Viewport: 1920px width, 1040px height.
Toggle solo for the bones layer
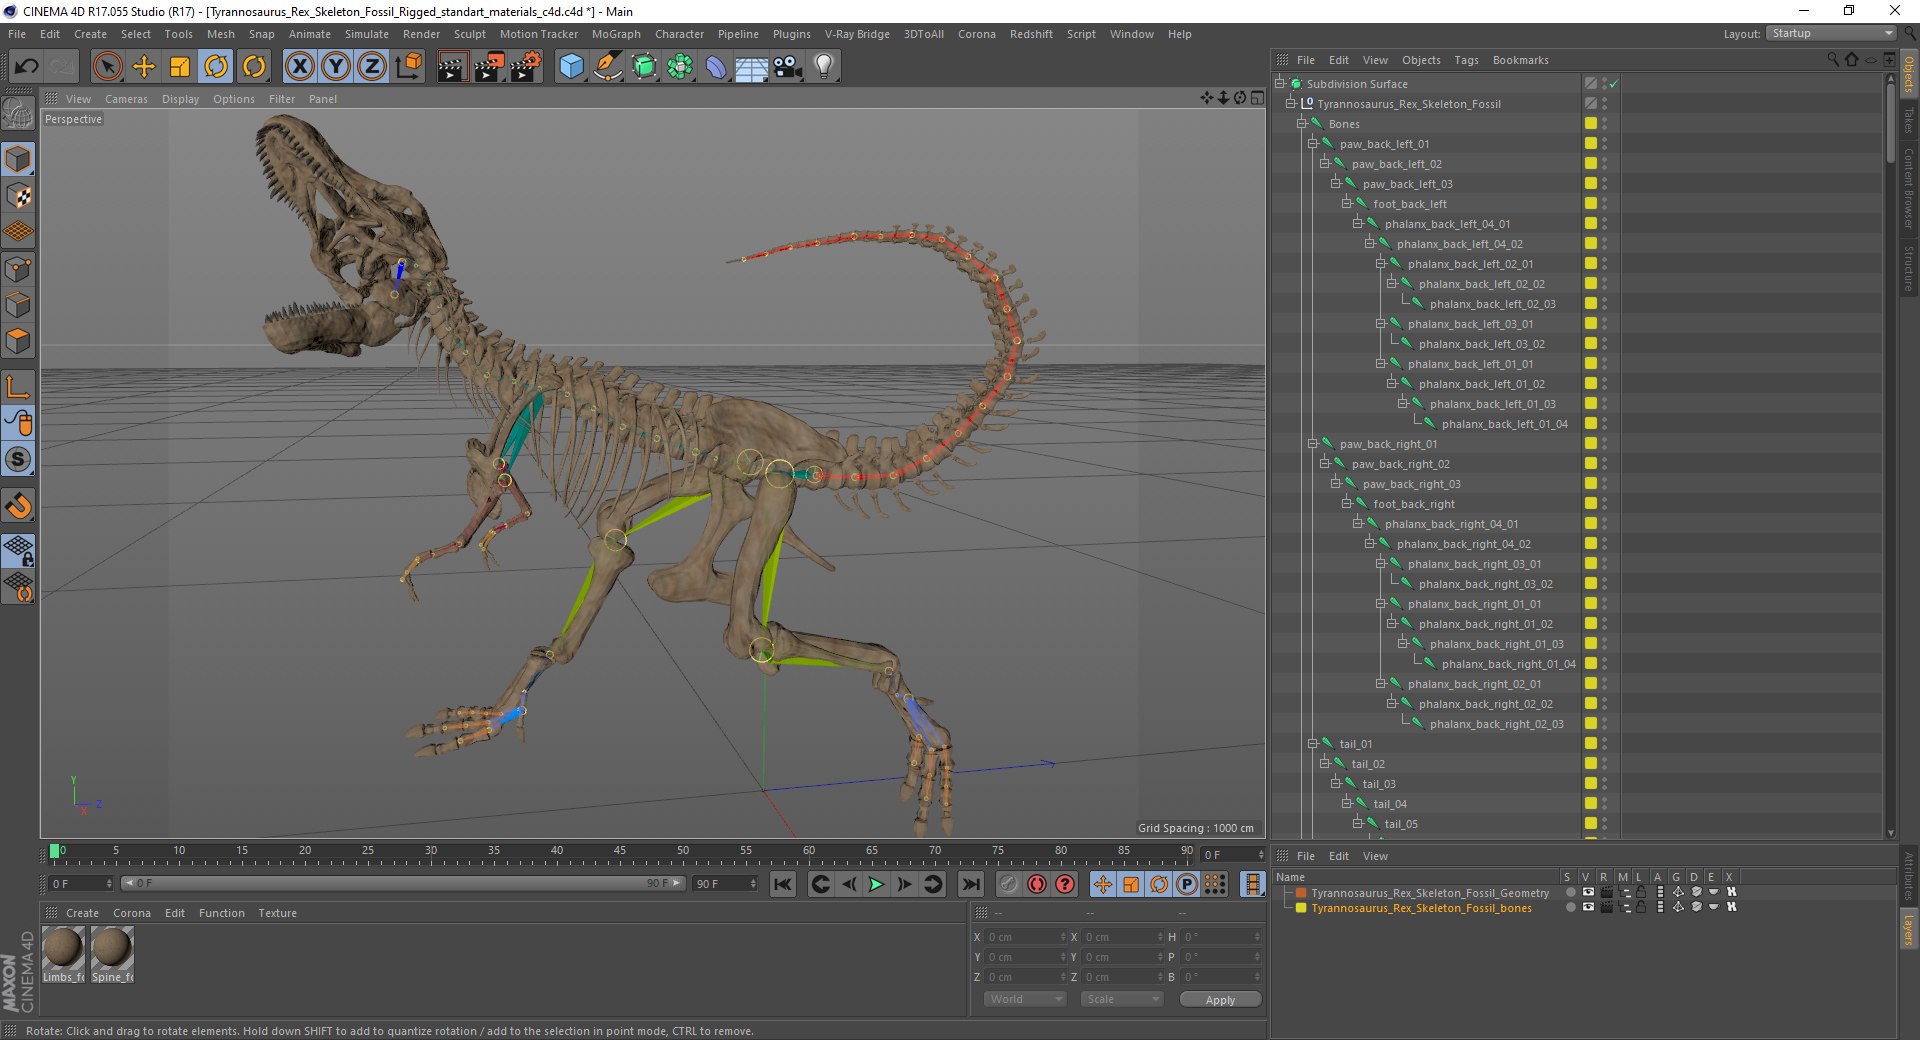pyautogui.click(x=1570, y=908)
